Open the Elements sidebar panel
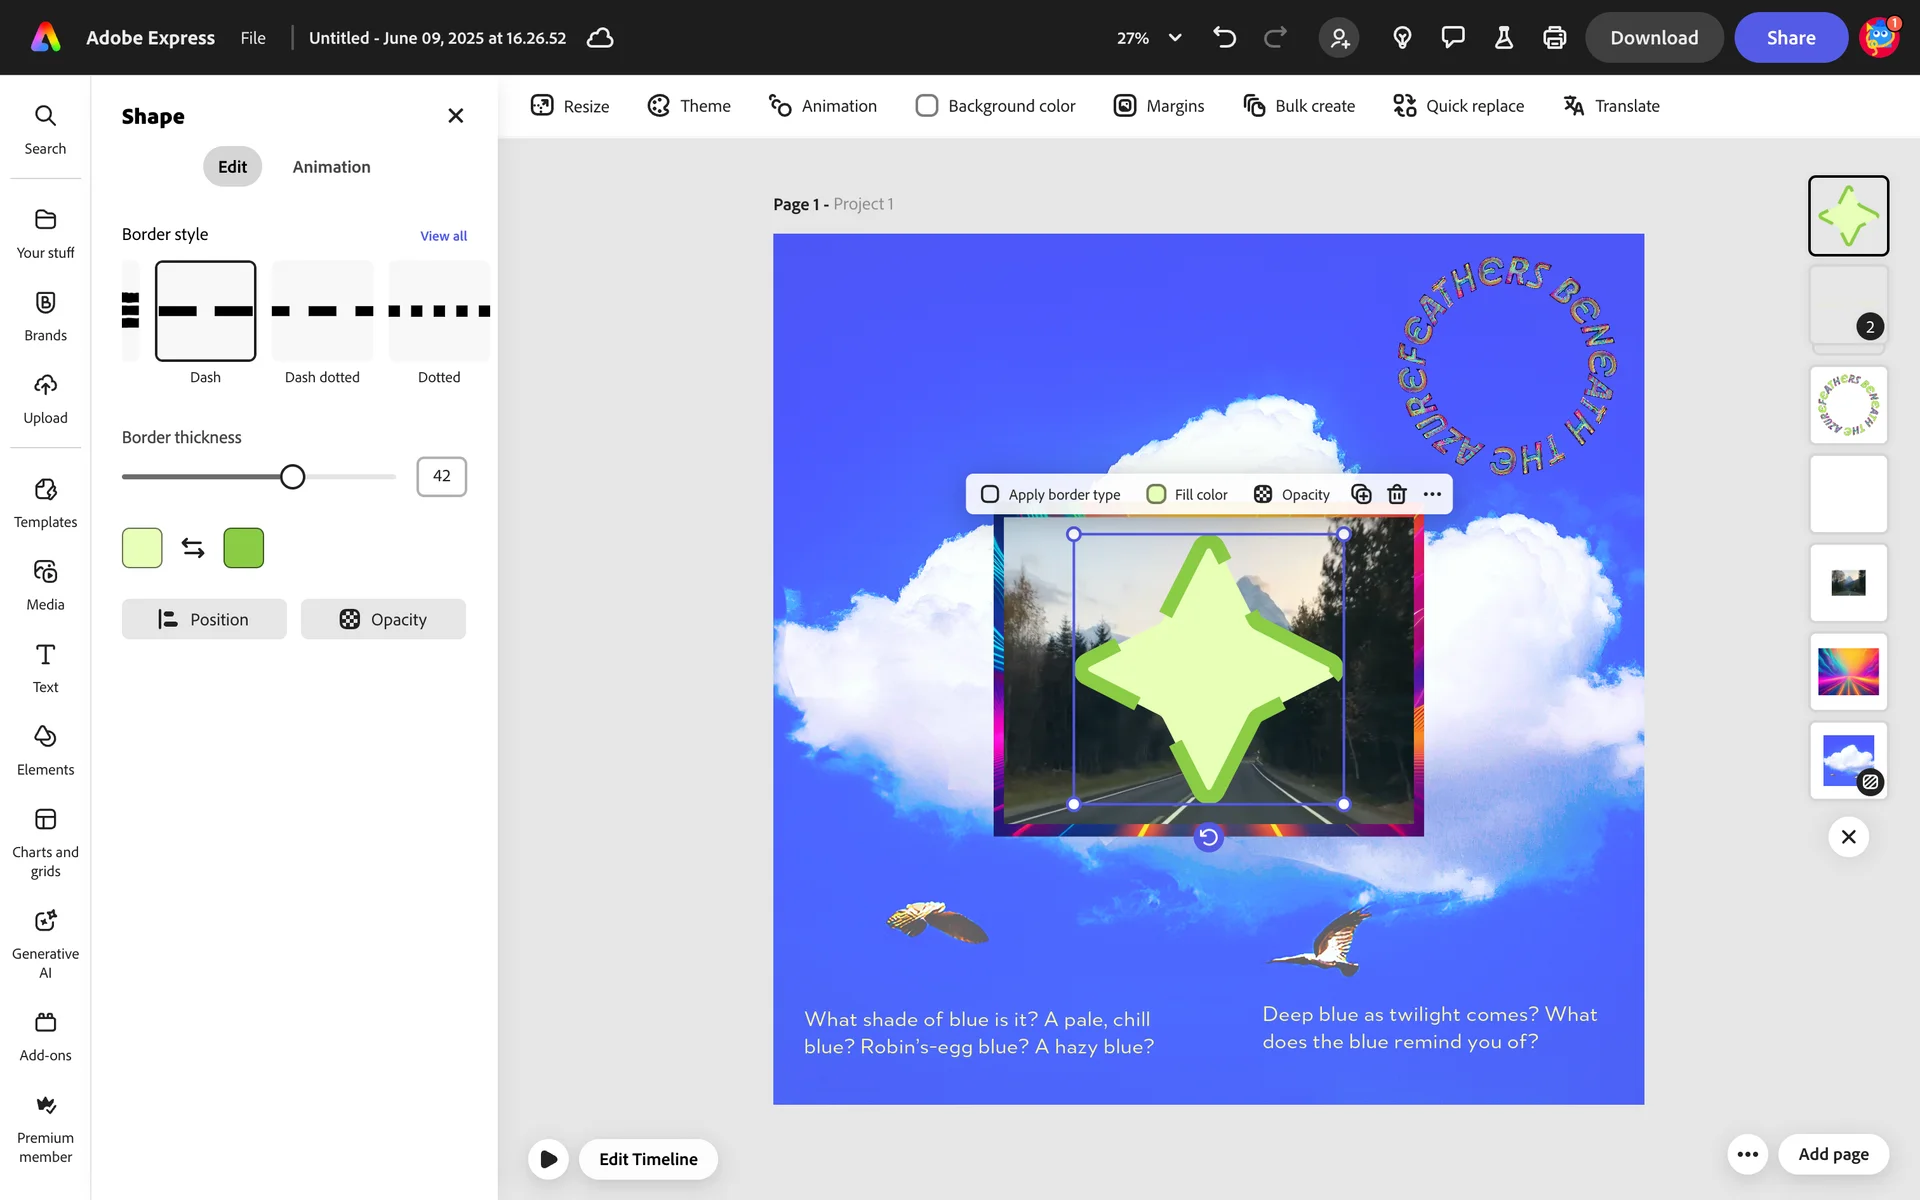The height and width of the screenshot is (1200, 1920). 45,750
